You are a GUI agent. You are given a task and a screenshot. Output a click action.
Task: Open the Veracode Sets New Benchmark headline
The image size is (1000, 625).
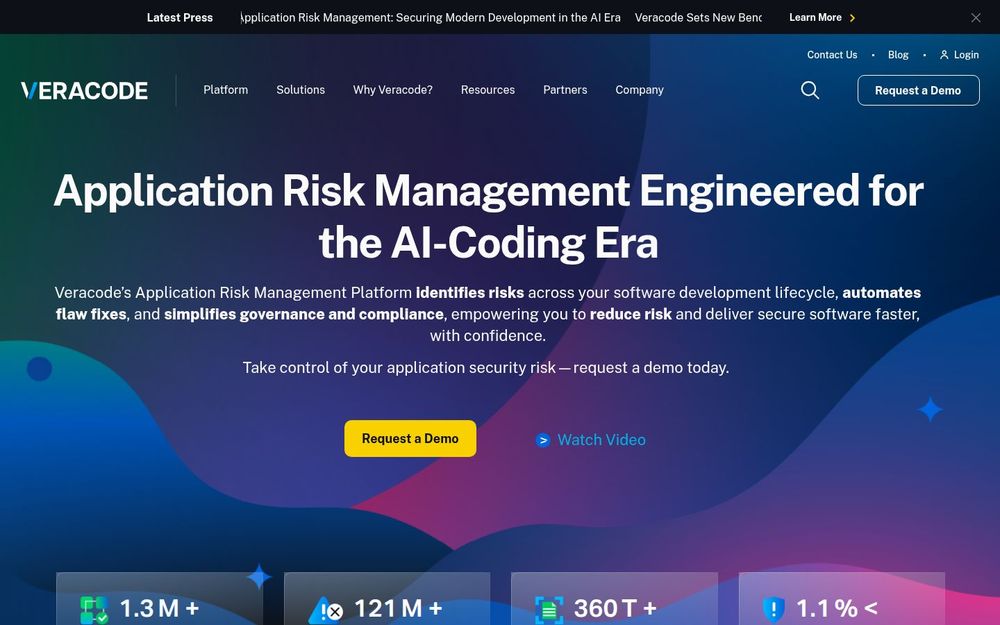pyautogui.click(x=698, y=18)
